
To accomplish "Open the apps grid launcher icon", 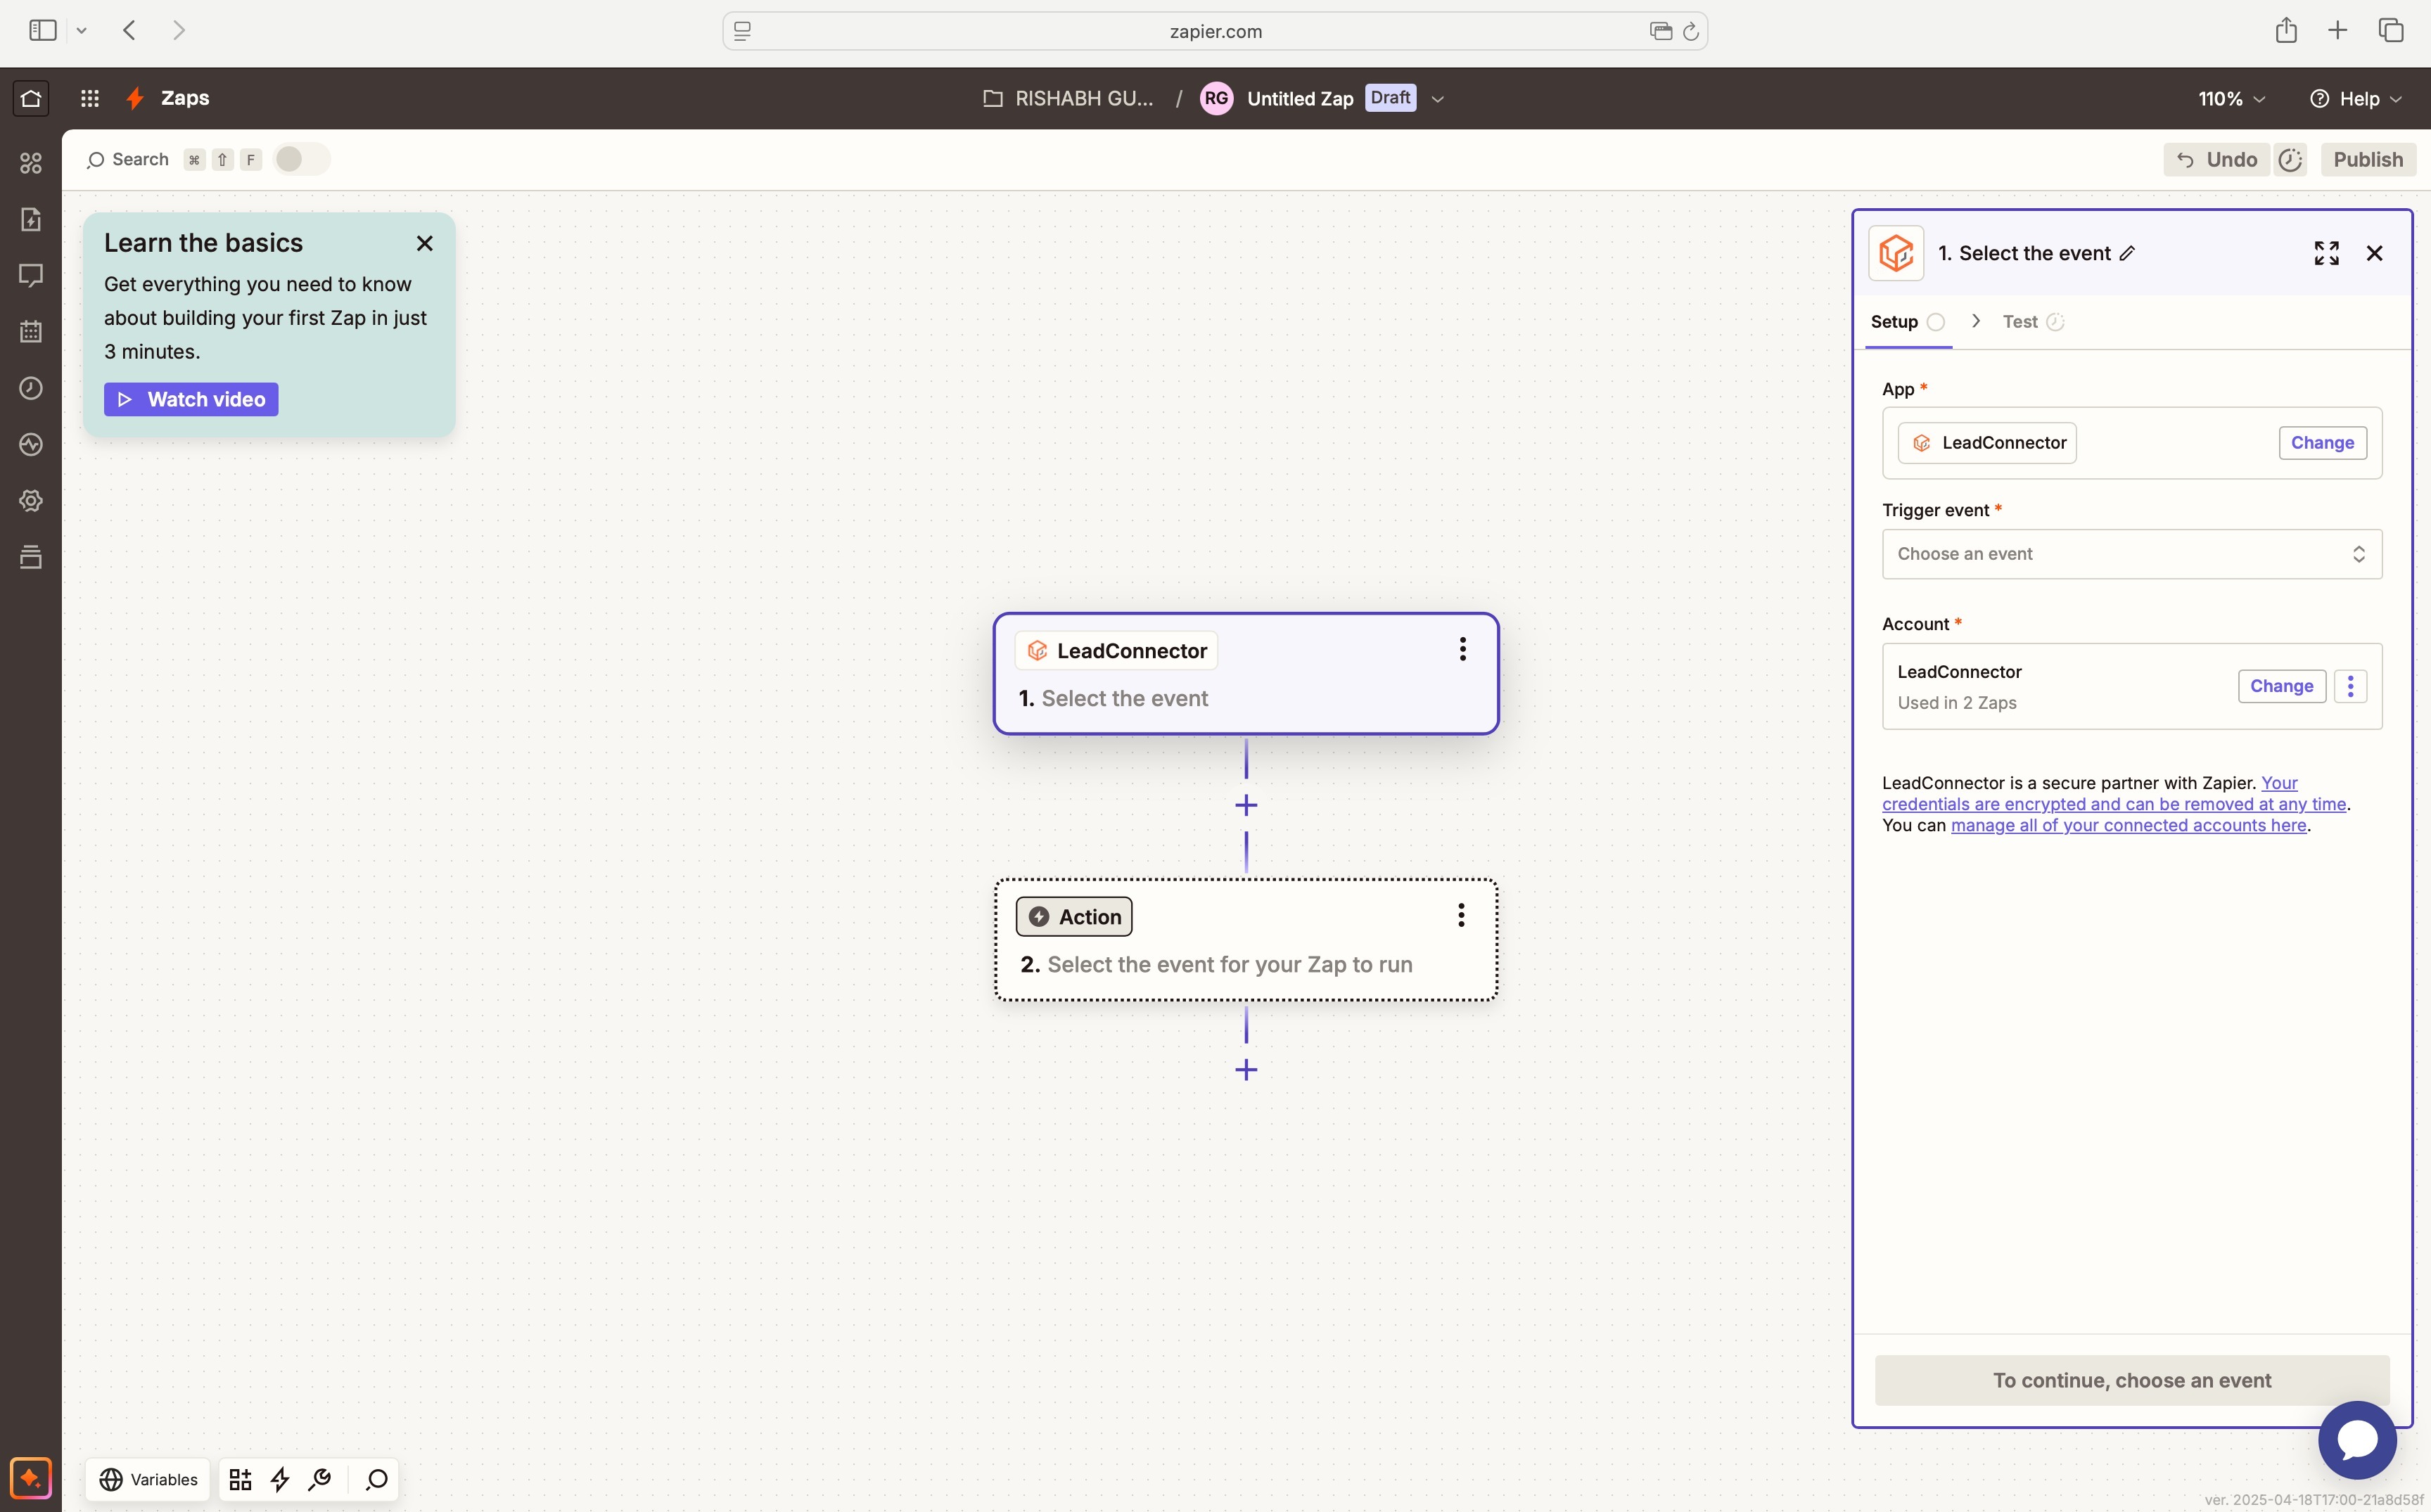I will coord(90,98).
